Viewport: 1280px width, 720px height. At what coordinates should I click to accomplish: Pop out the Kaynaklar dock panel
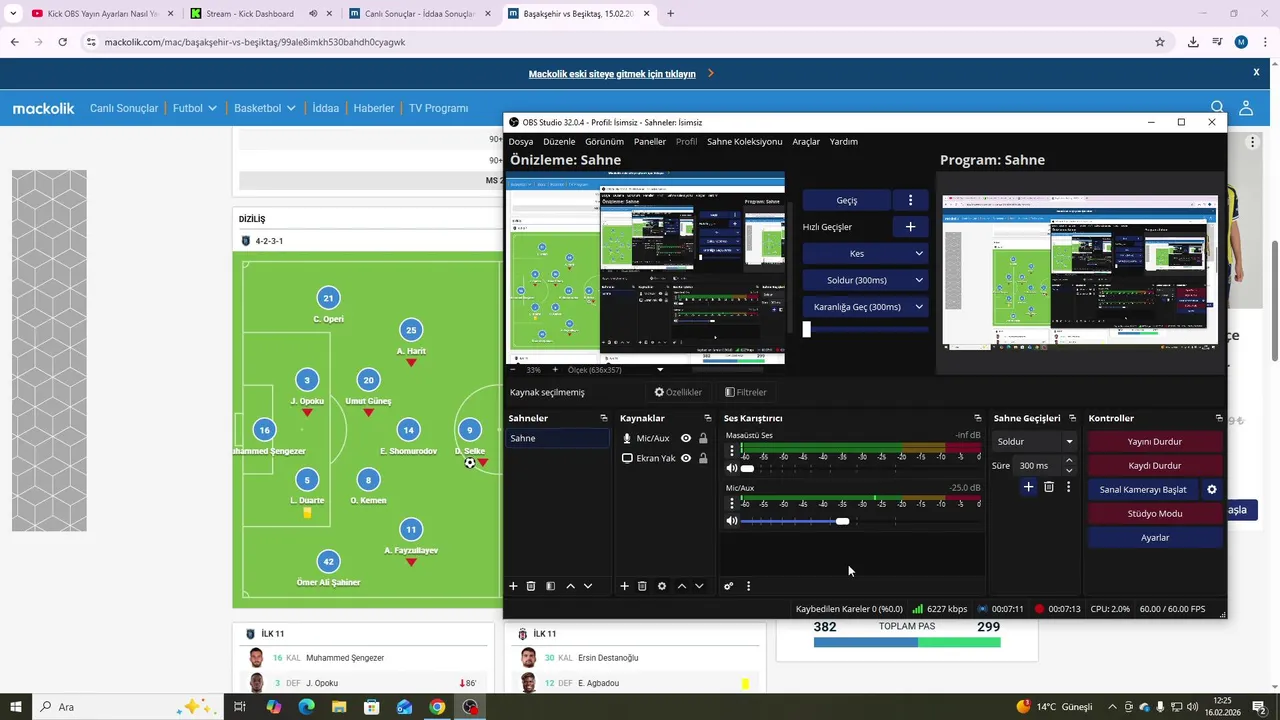(707, 418)
